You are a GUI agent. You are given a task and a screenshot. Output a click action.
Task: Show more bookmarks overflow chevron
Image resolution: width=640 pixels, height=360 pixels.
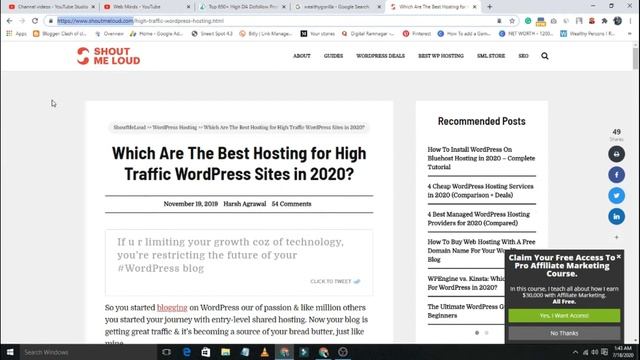coord(630,34)
